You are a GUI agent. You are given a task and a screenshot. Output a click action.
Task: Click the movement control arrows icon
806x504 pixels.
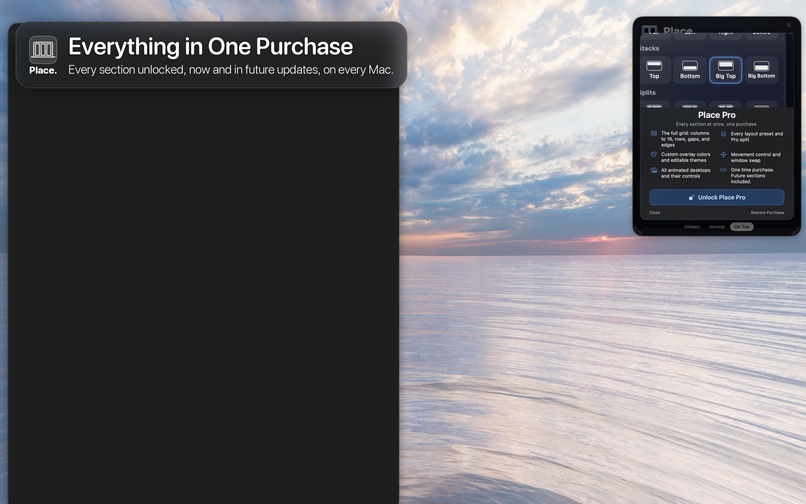(x=723, y=154)
